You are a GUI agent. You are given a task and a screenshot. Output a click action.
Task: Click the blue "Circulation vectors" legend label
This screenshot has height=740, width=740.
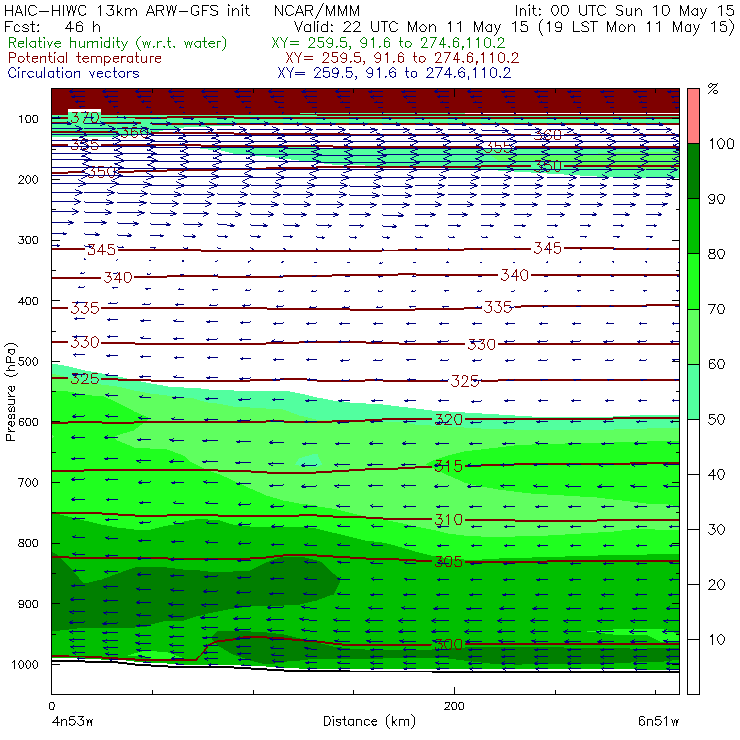click(x=74, y=73)
